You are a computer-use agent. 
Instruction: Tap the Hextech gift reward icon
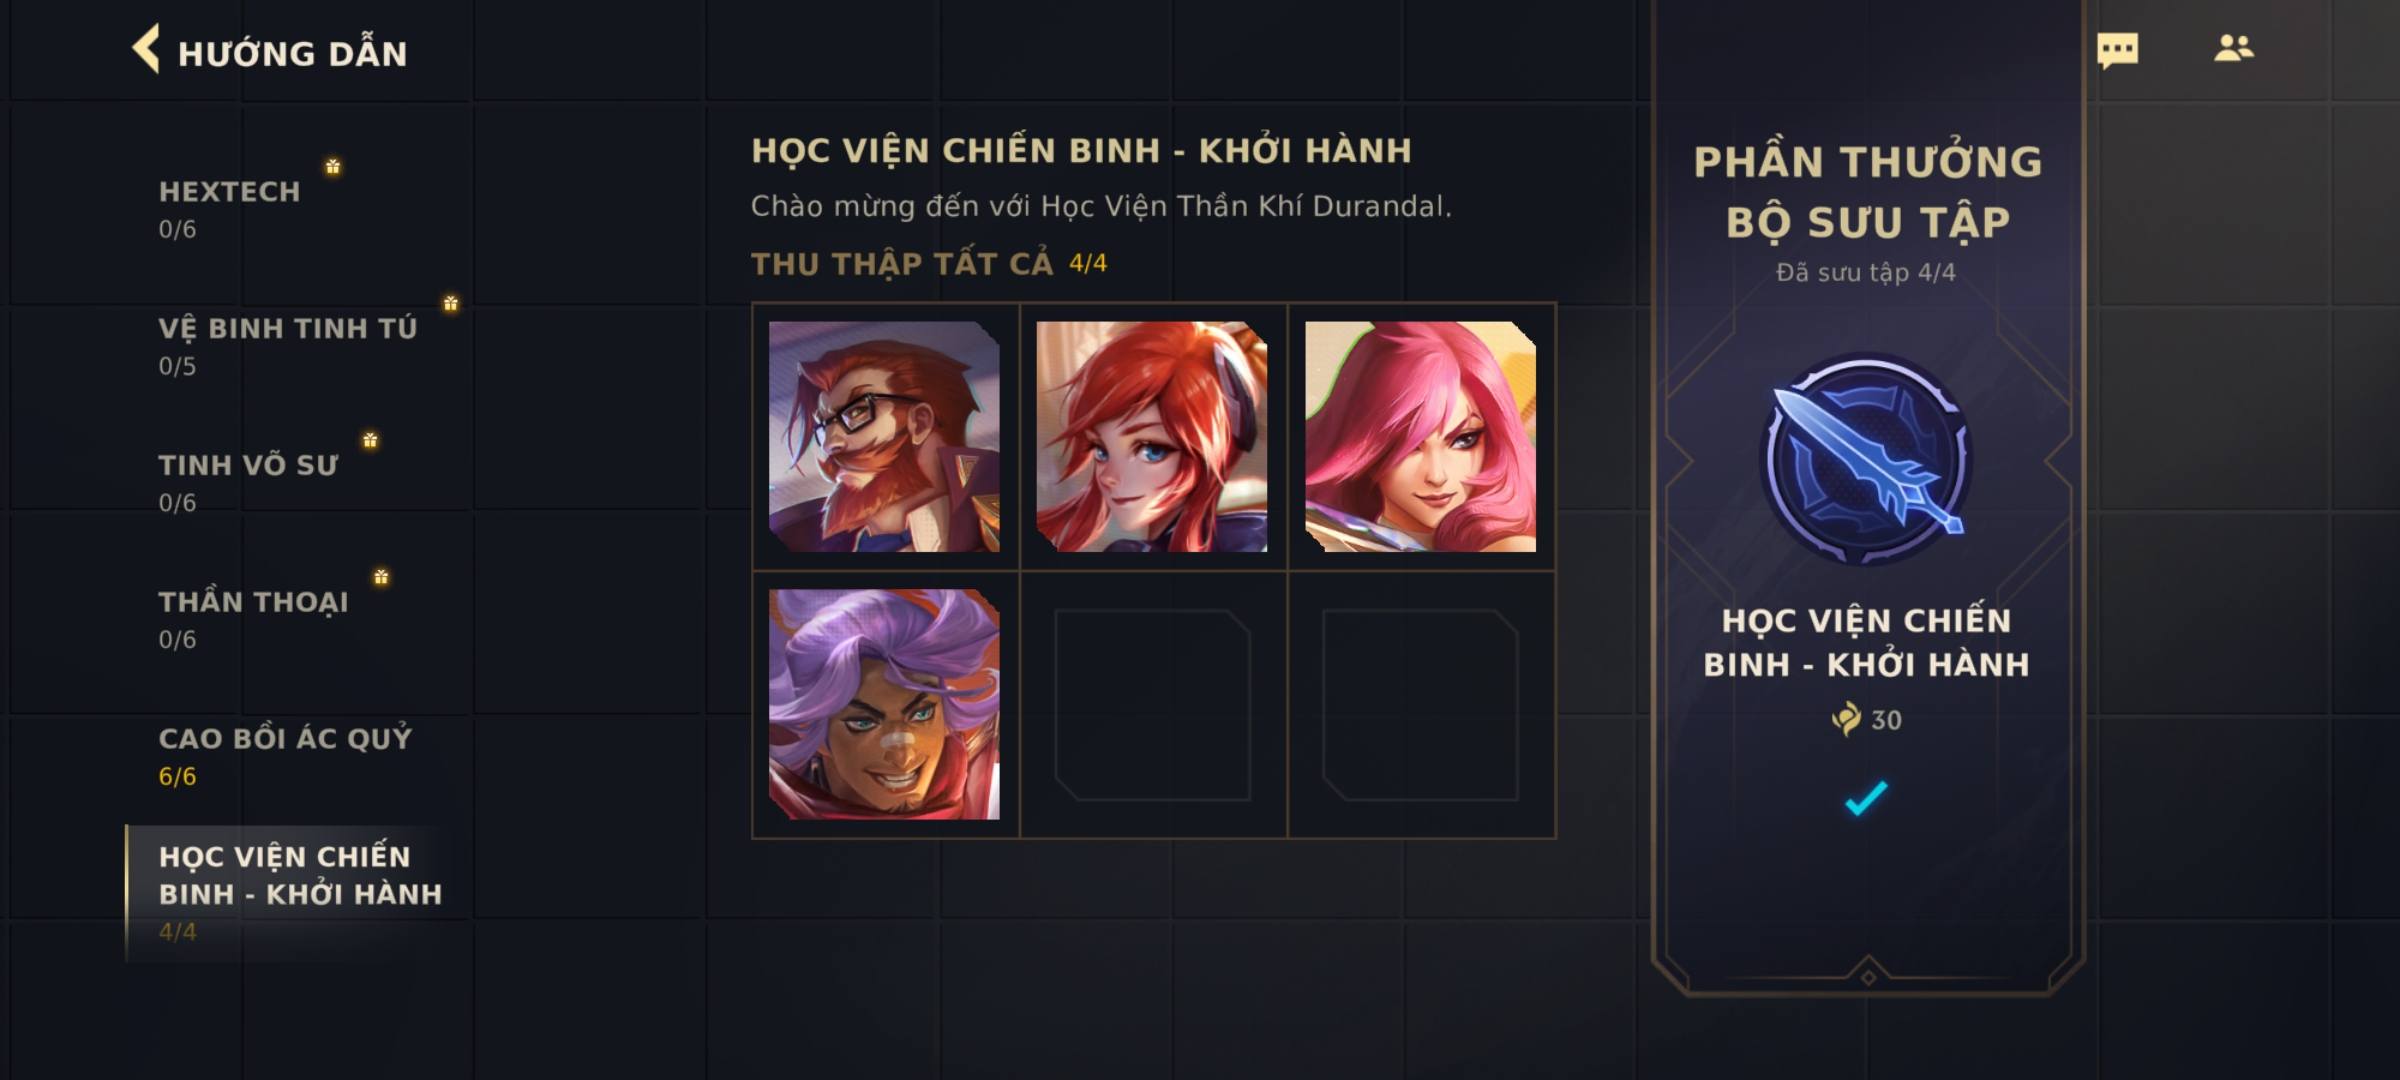coord(333,166)
